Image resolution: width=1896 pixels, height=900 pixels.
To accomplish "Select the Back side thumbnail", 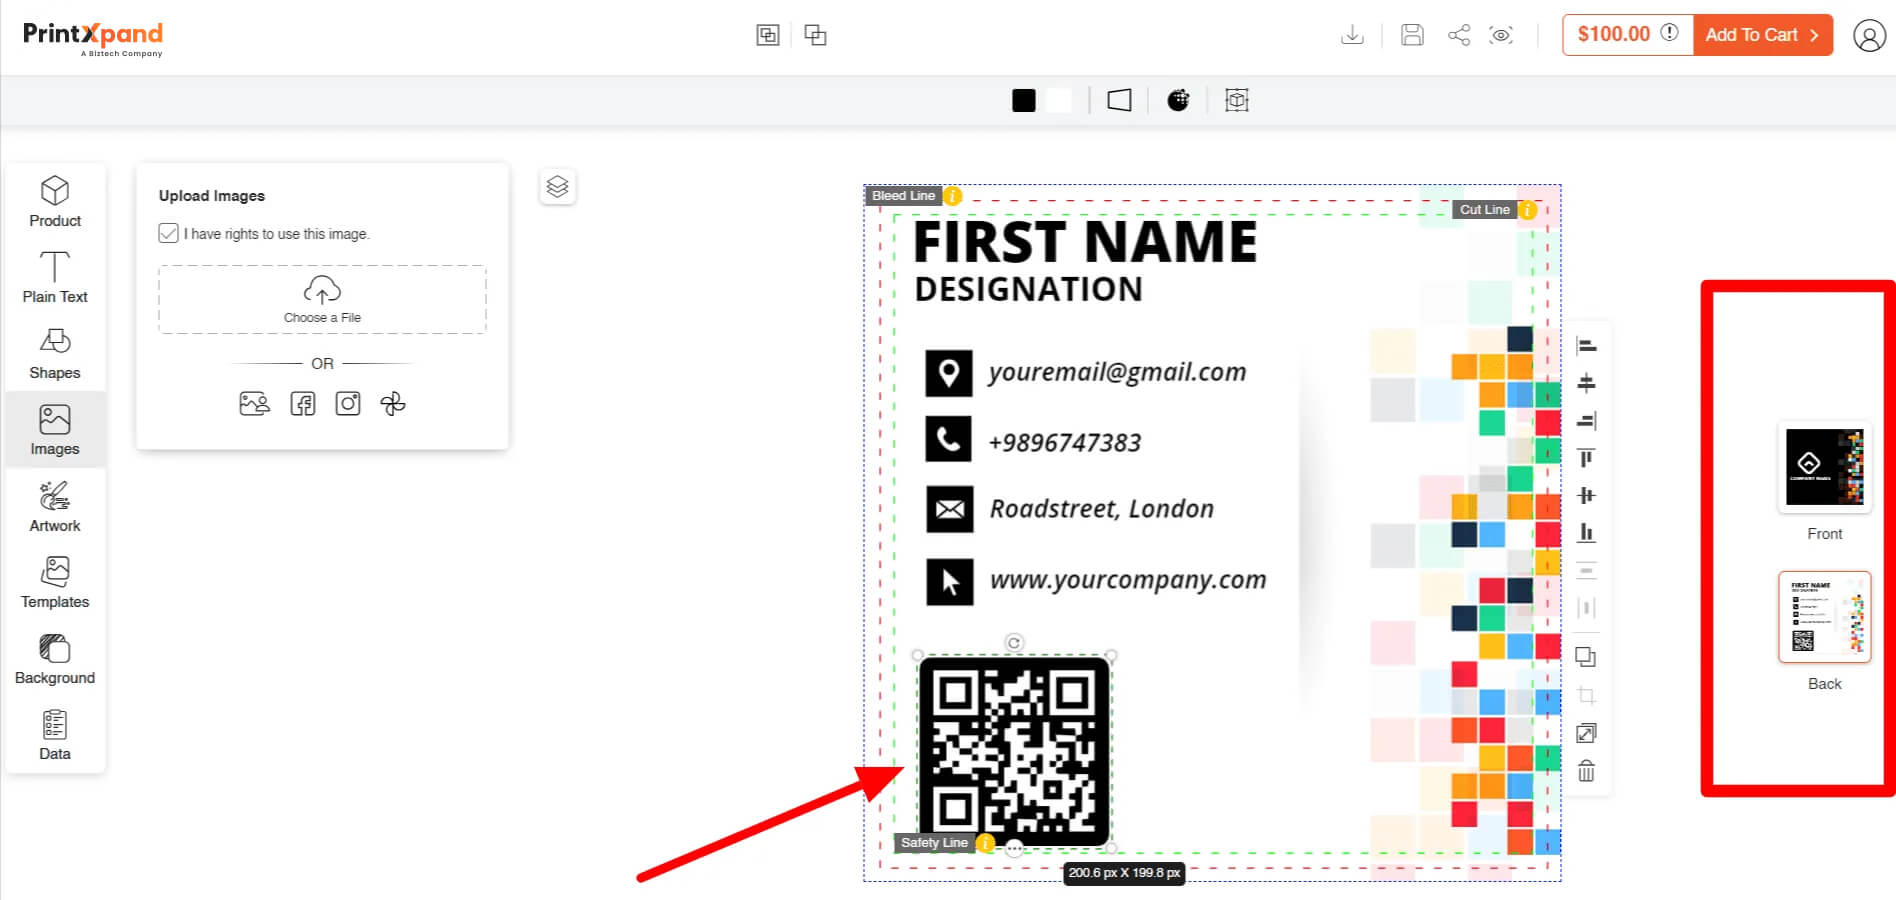I will [x=1824, y=617].
